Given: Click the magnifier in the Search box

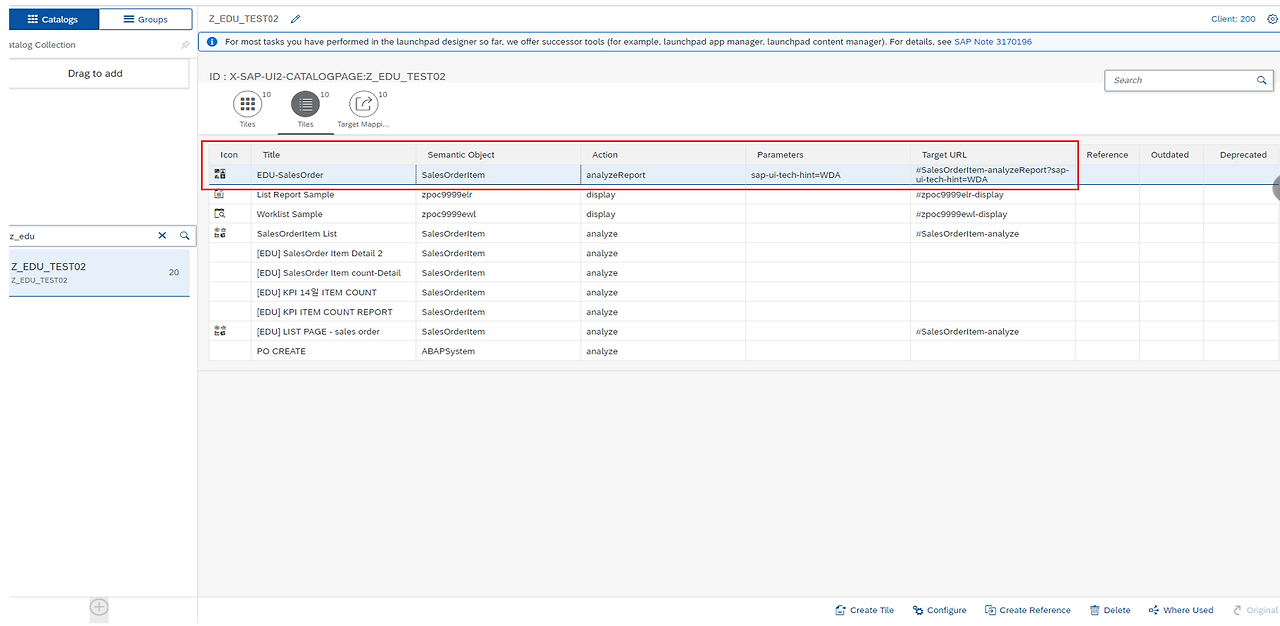Looking at the screenshot, I should pos(1262,80).
